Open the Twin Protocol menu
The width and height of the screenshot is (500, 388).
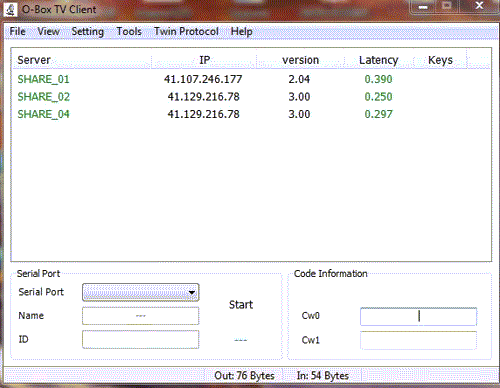186,32
